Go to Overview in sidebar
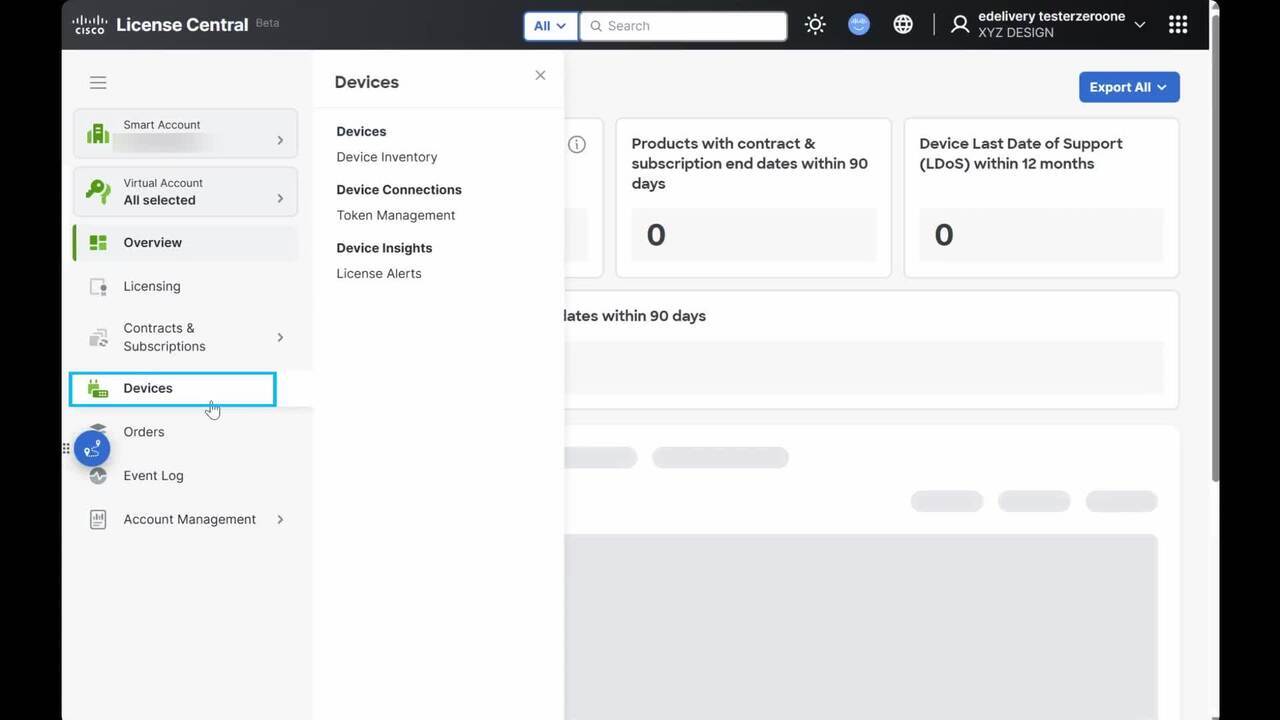This screenshot has height=720, width=1280. point(186,243)
